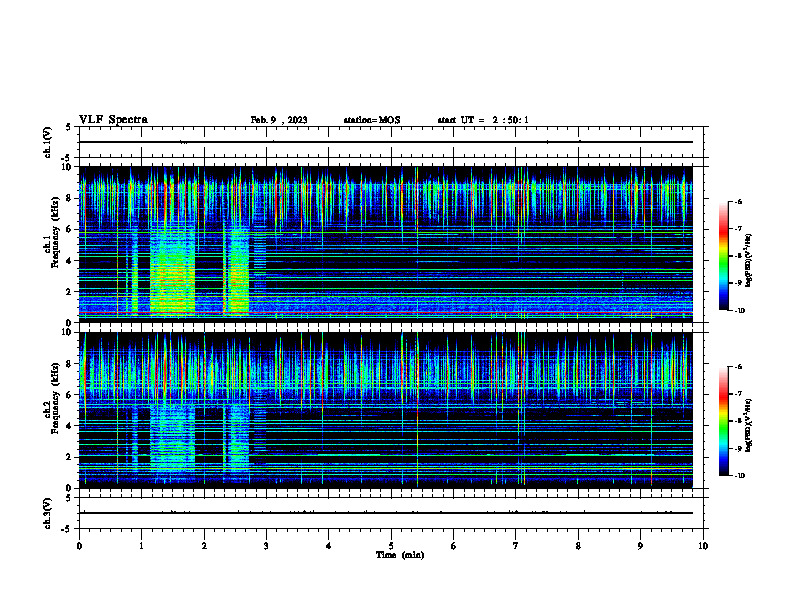Click the ch.2 color bar log(PSD) label
This screenshot has width=792, height=612.
click(x=749, y=425)
